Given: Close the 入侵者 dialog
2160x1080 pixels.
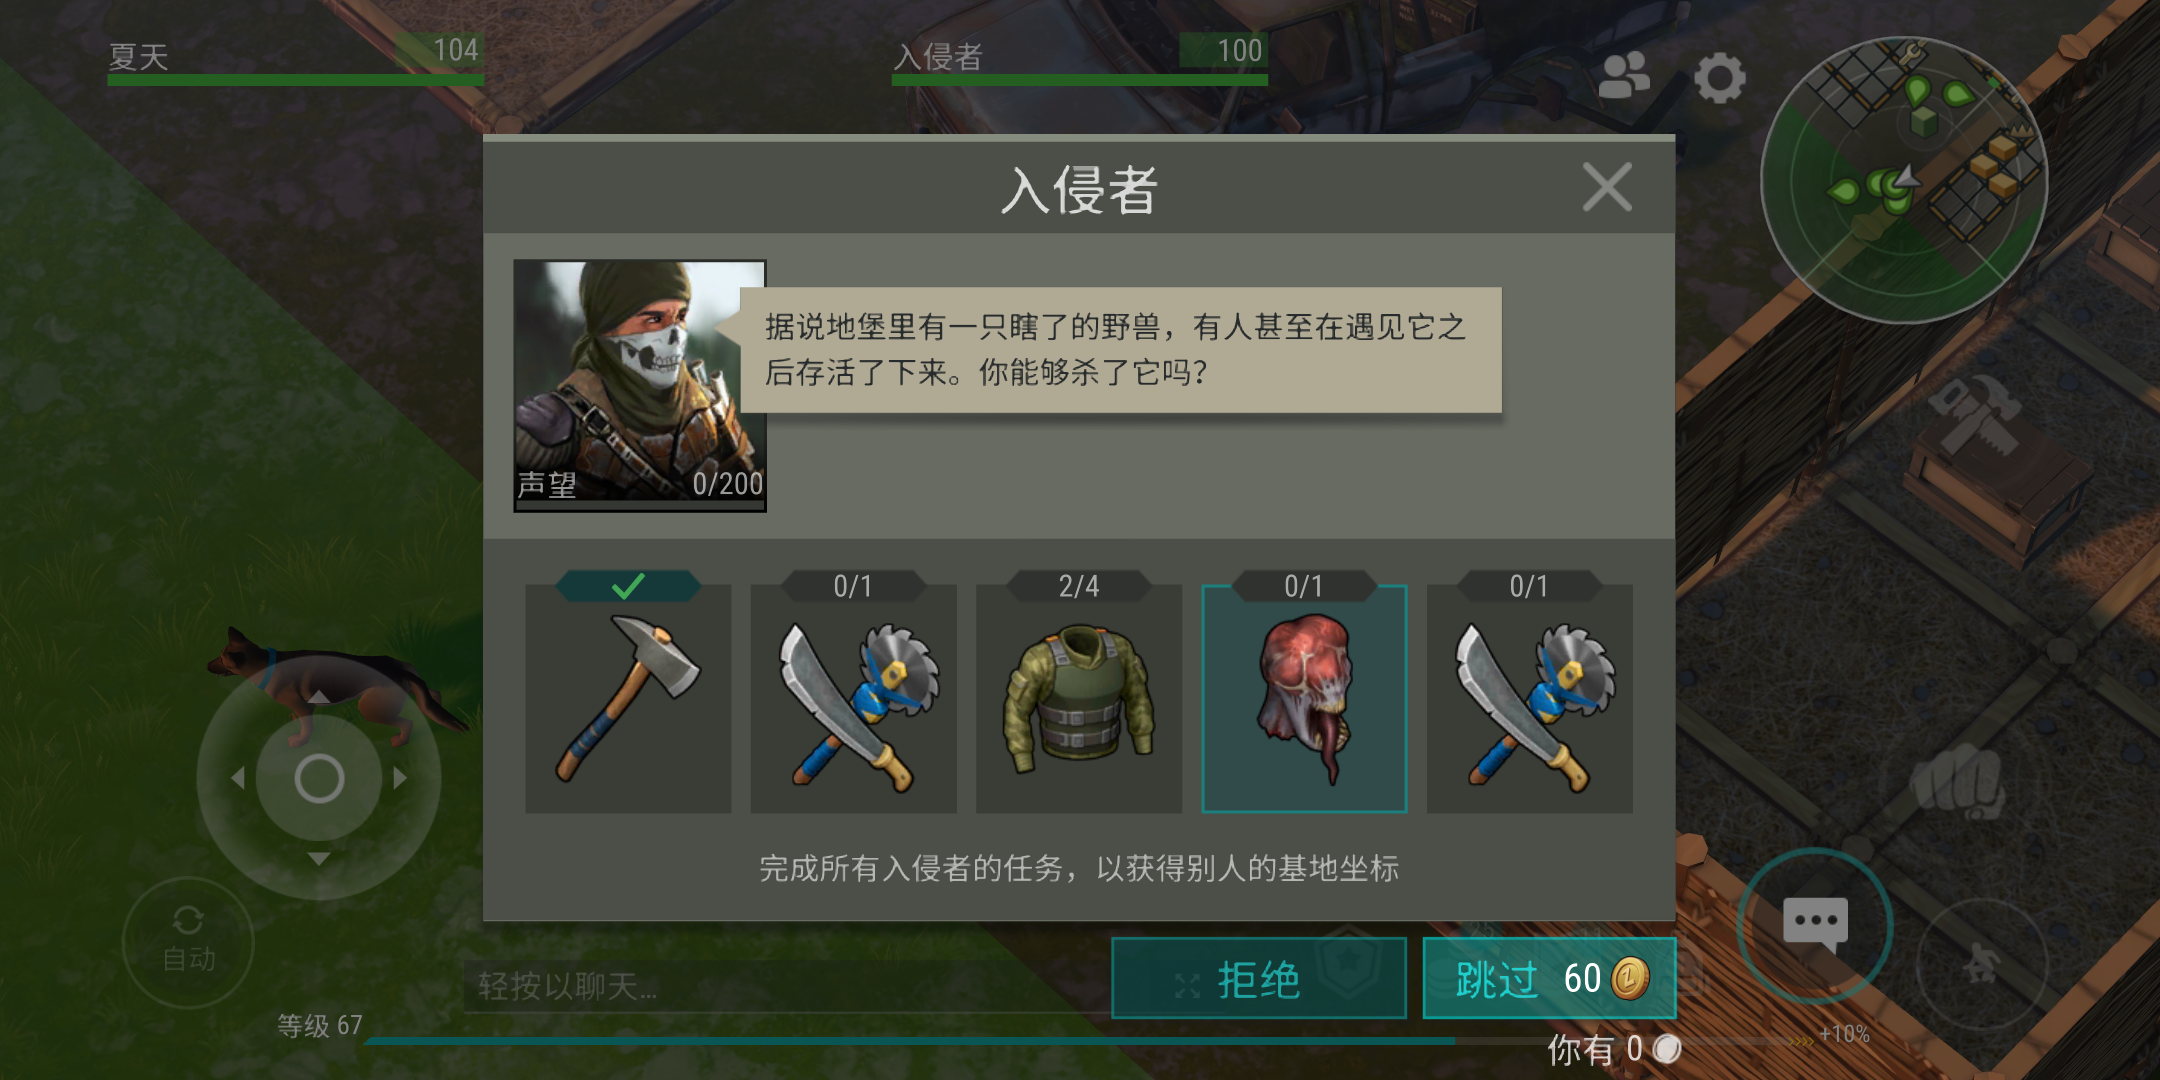Looking at the screenshot, I should coord(1607,187).
